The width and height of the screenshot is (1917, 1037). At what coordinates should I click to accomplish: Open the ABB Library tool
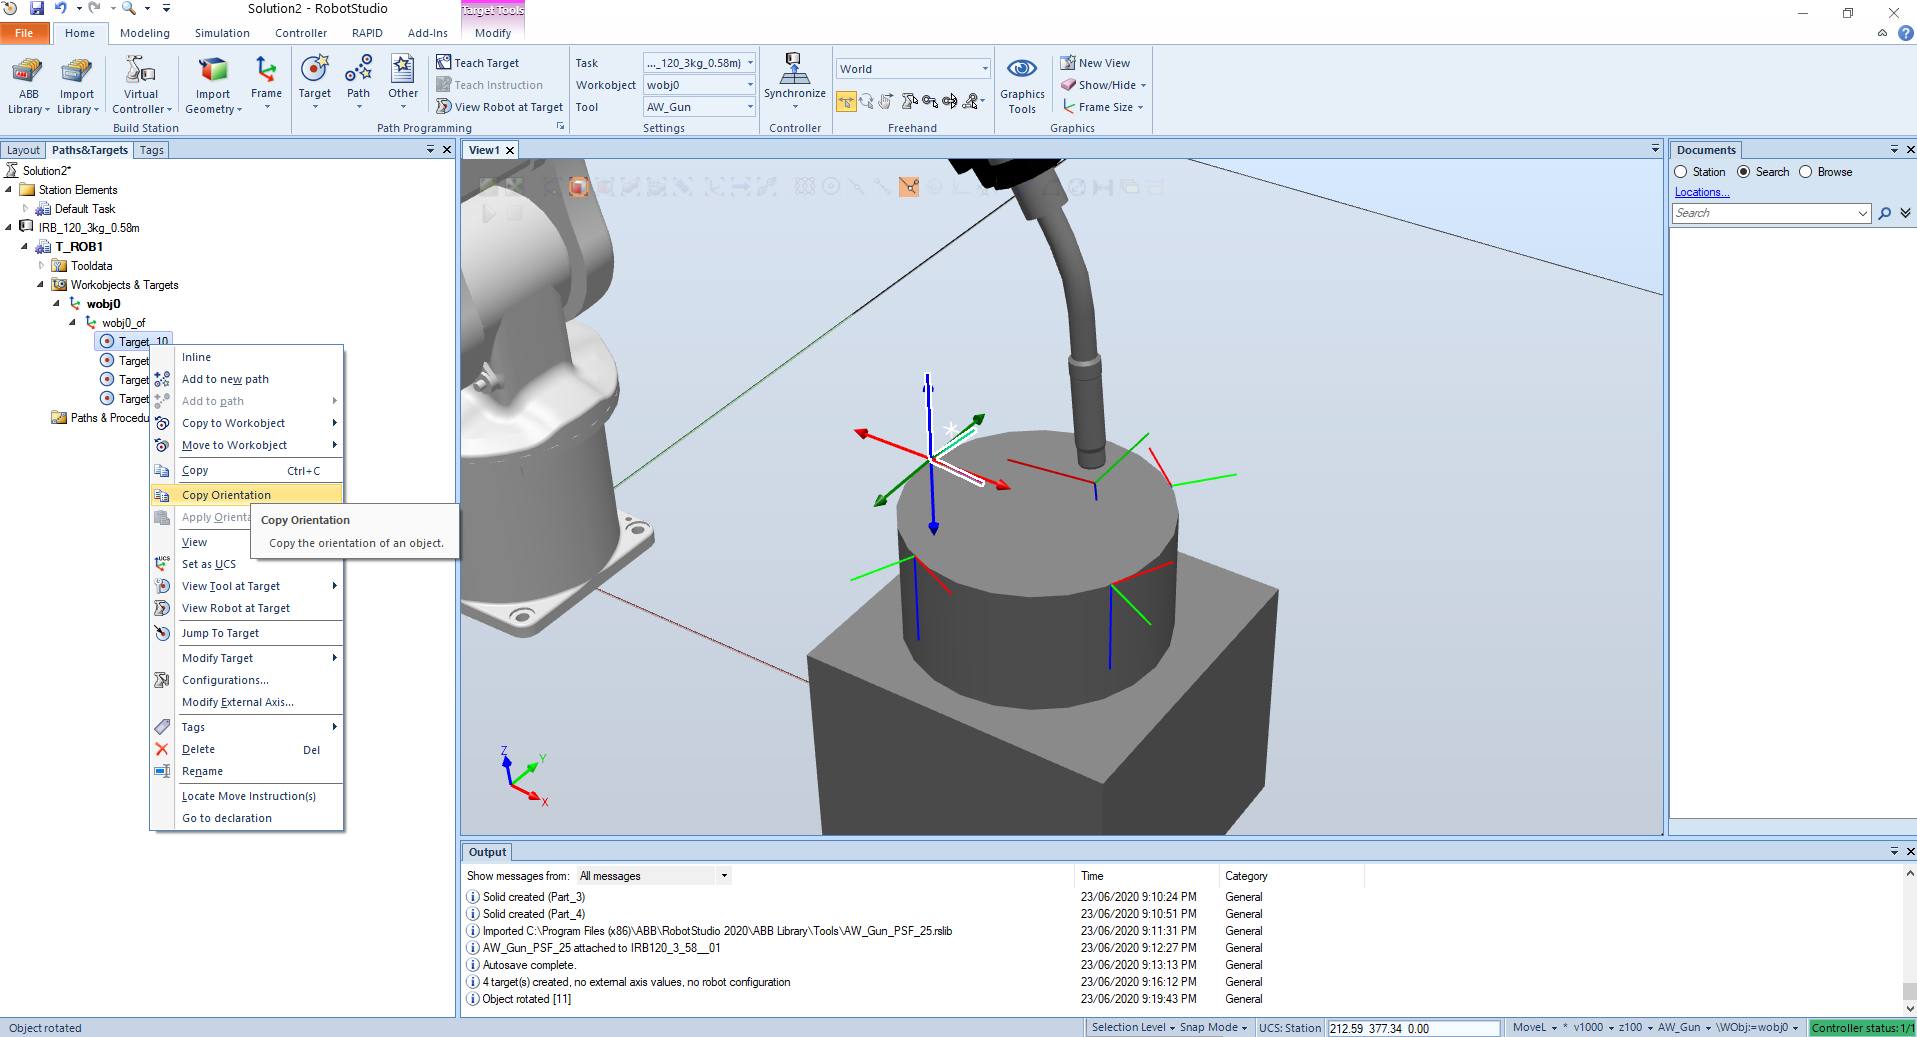(x=28, y=85)
